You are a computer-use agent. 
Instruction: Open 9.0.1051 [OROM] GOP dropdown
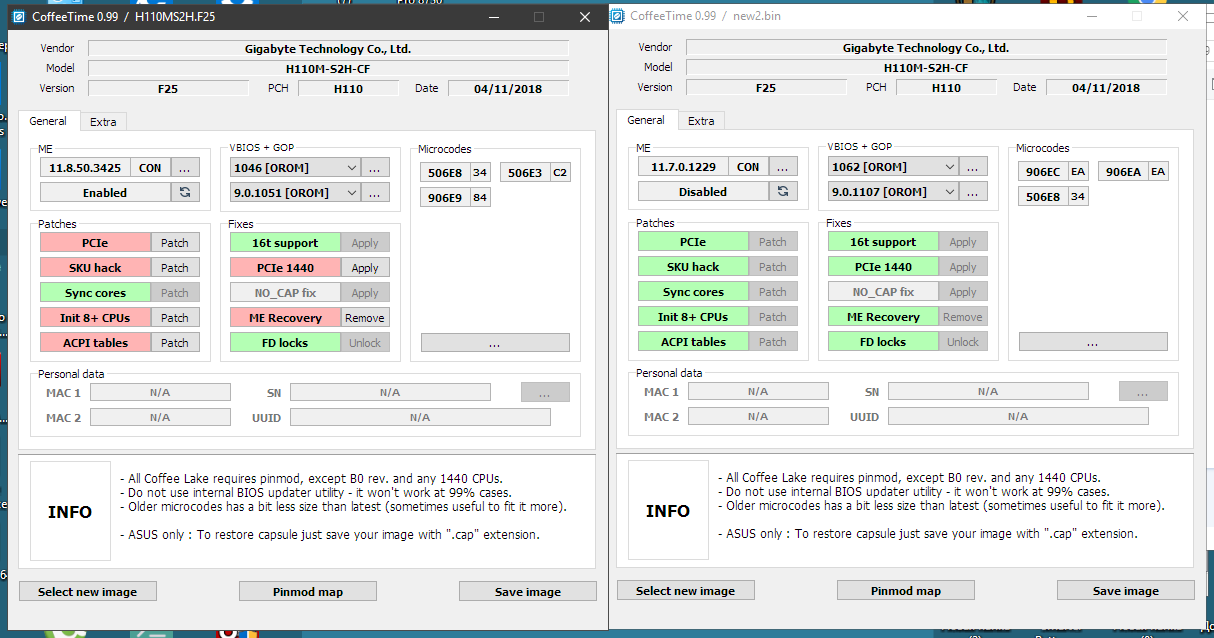tap(295, 192)
